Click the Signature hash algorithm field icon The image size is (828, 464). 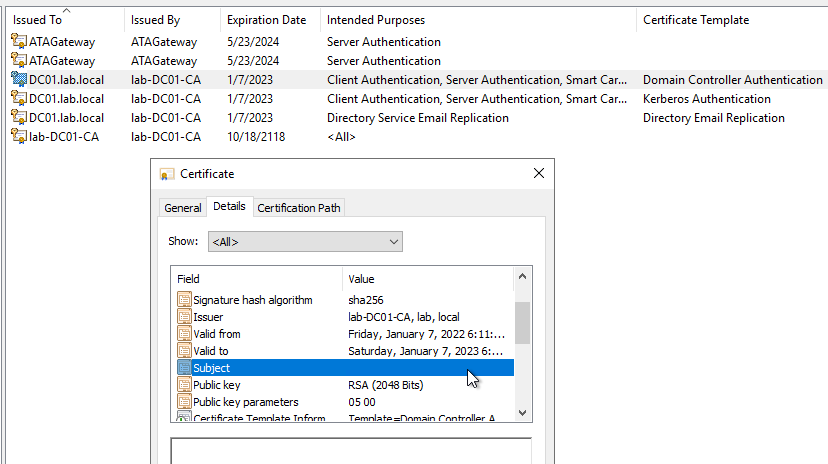point(184,300)
